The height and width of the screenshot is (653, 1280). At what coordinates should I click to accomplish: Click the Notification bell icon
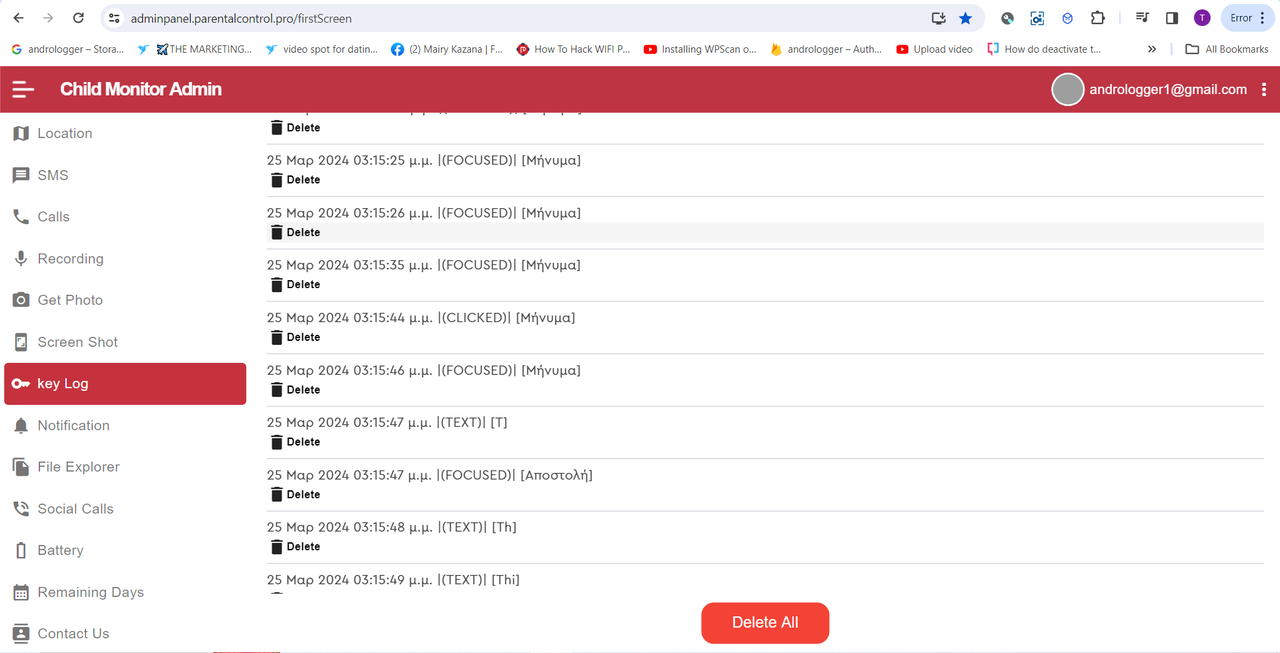coord(21,425)
